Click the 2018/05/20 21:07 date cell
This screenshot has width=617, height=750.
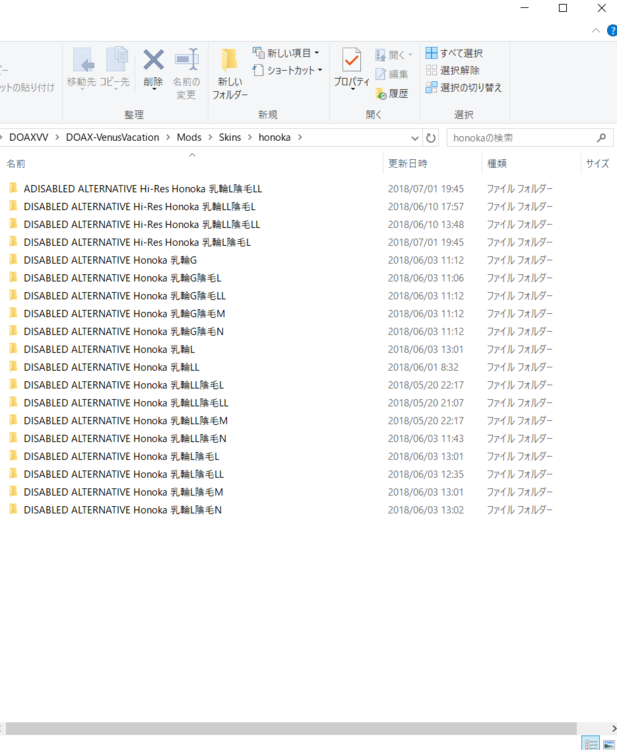tap(426, 403)
